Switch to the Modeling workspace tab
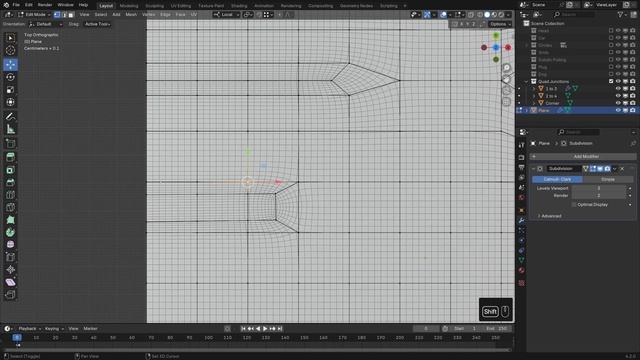Image resolution: width=640 pixels, height=360 pixels. click(x=129, y=6)
